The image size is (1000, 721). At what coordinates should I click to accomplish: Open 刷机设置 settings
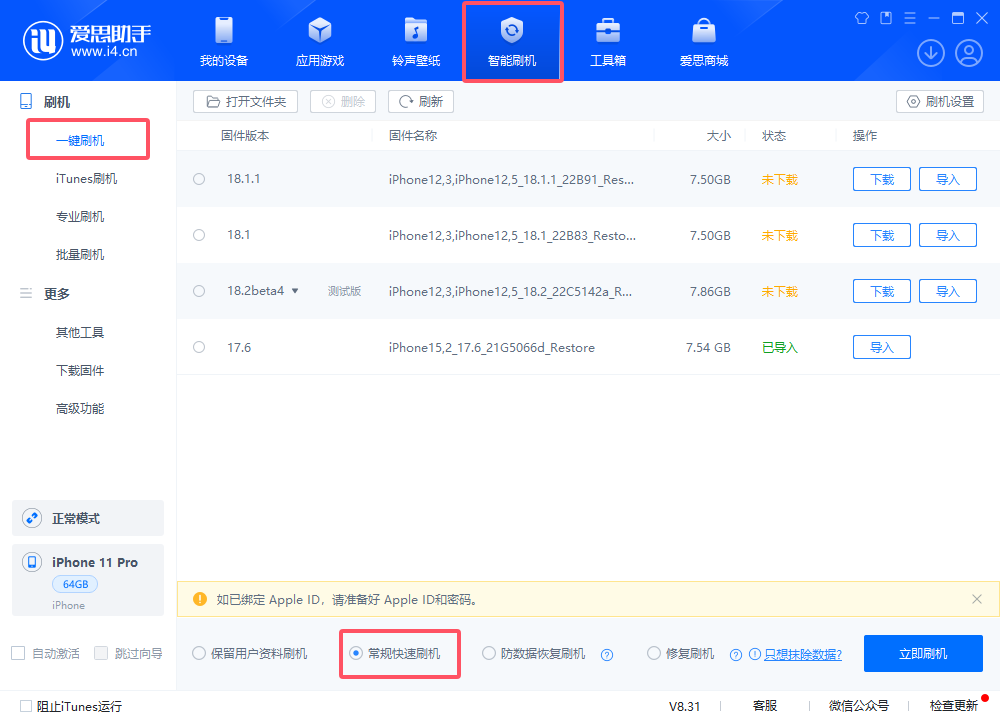[x=940, y=101]
